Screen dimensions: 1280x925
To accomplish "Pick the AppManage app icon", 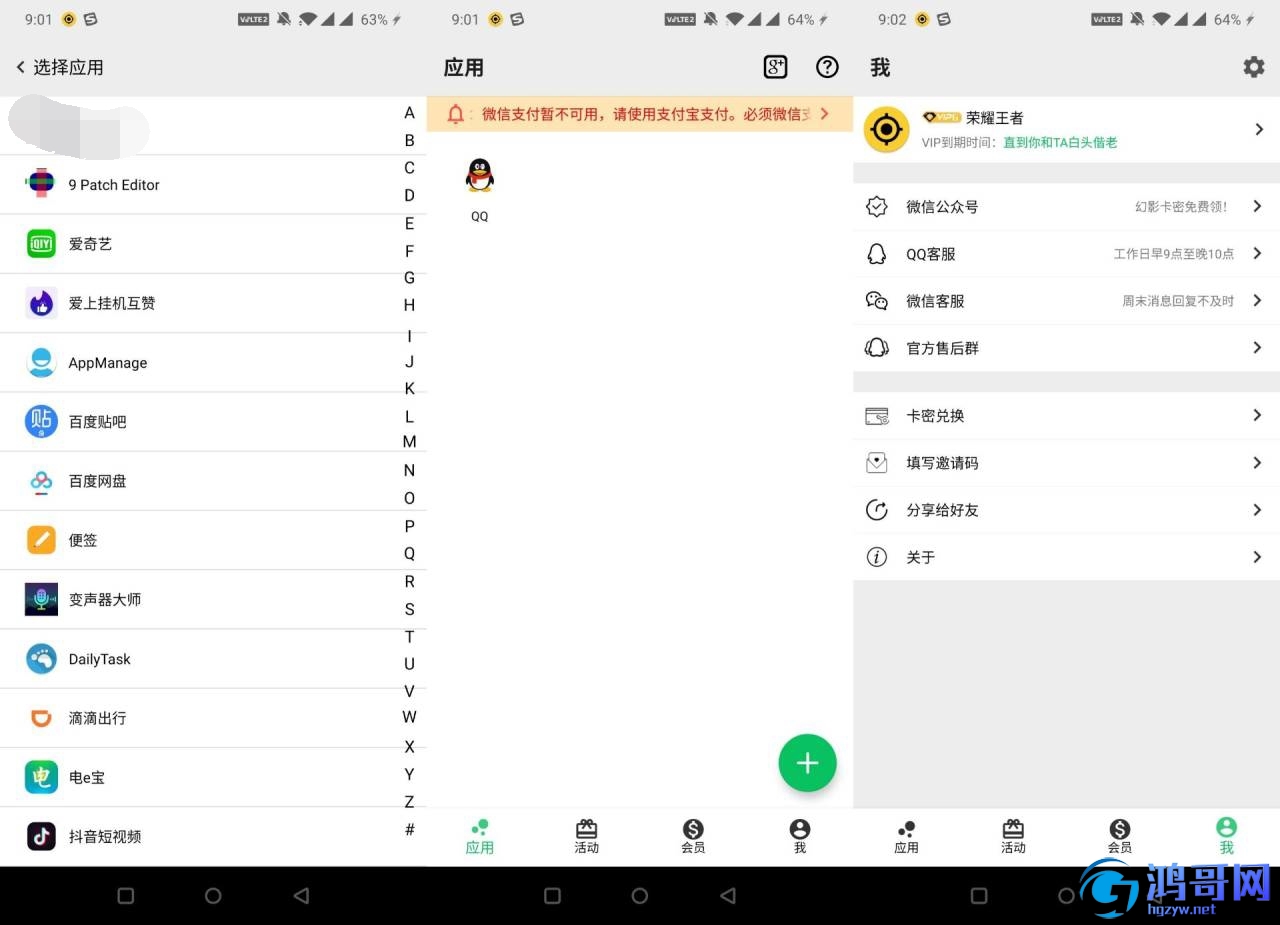I will [x=41, y=362].
